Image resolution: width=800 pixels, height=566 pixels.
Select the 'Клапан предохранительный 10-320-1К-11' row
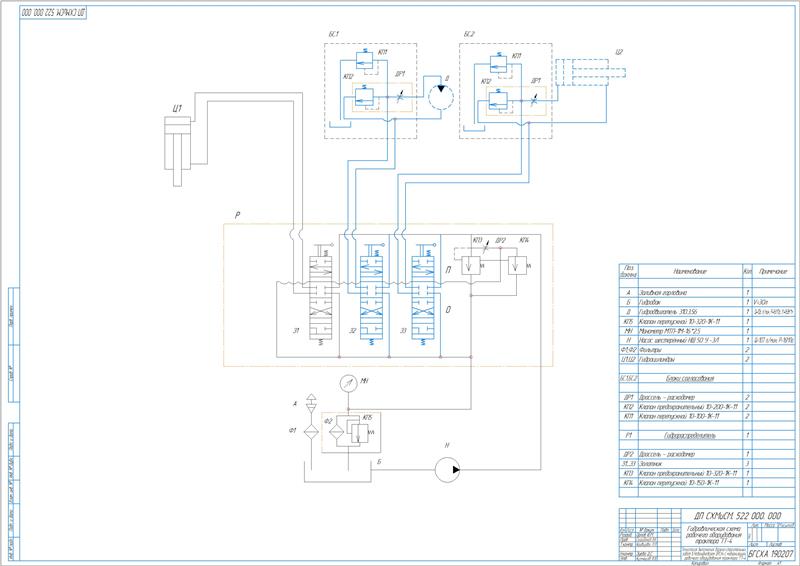(707, 474)
